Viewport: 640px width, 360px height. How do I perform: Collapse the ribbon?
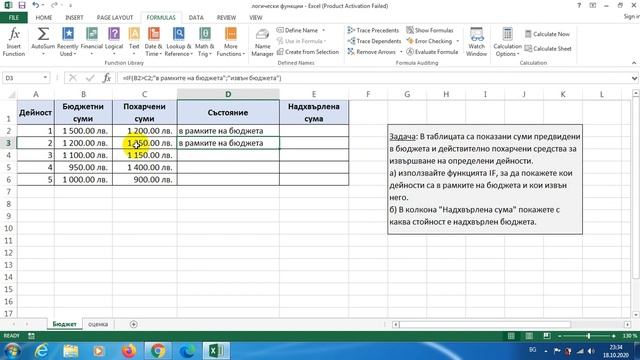point(634,63)
